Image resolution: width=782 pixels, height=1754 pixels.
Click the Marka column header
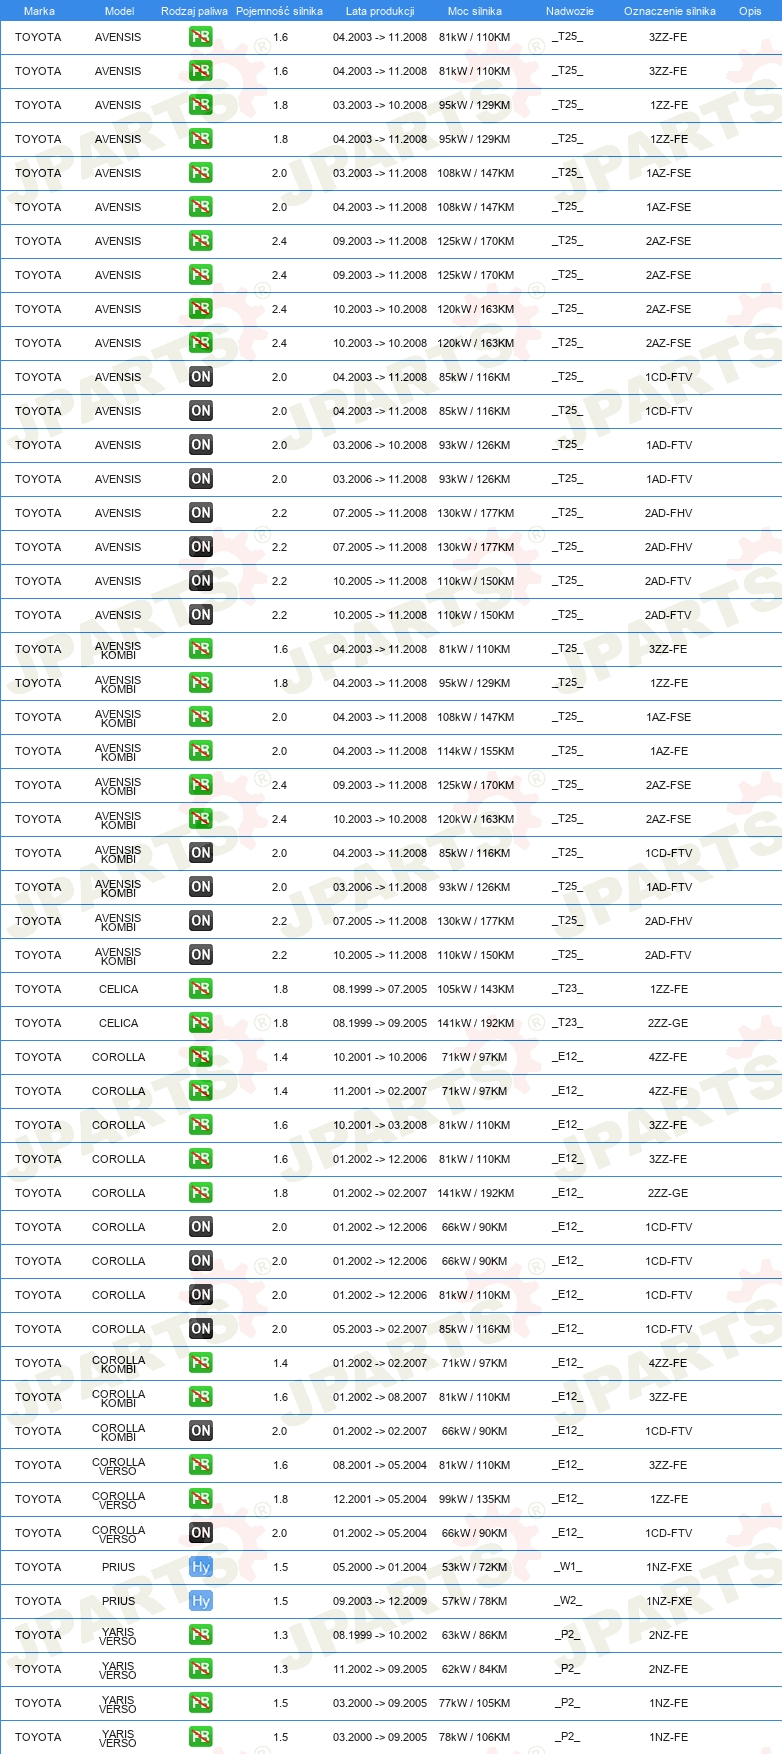[x=39, y=11]
